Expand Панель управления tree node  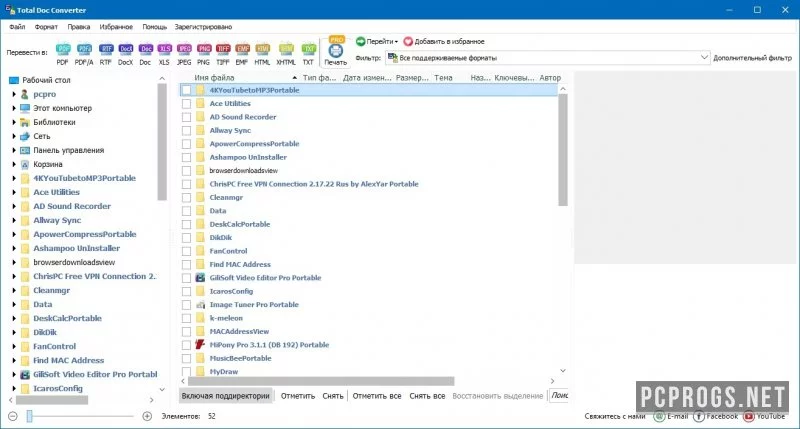click(x=14, y=150)
